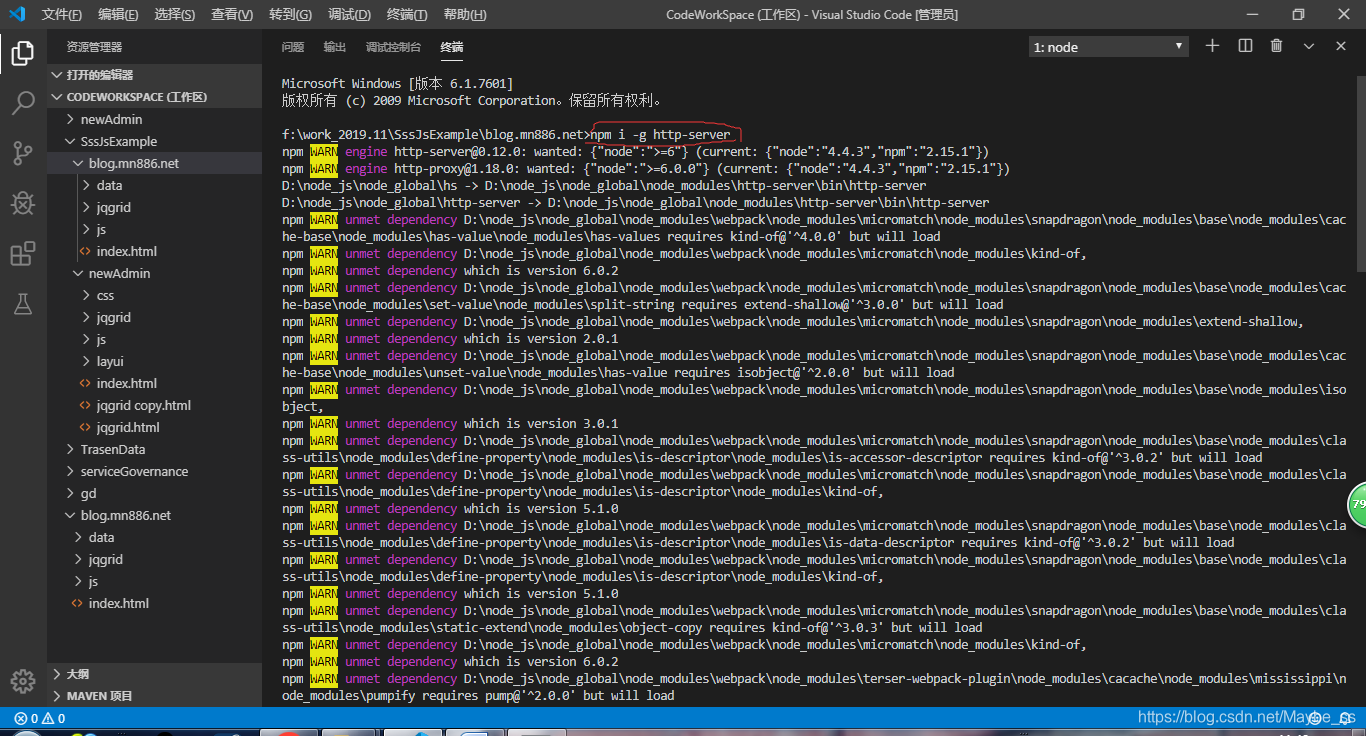Click the 资源管理器 sidebar title

(94, 47)
